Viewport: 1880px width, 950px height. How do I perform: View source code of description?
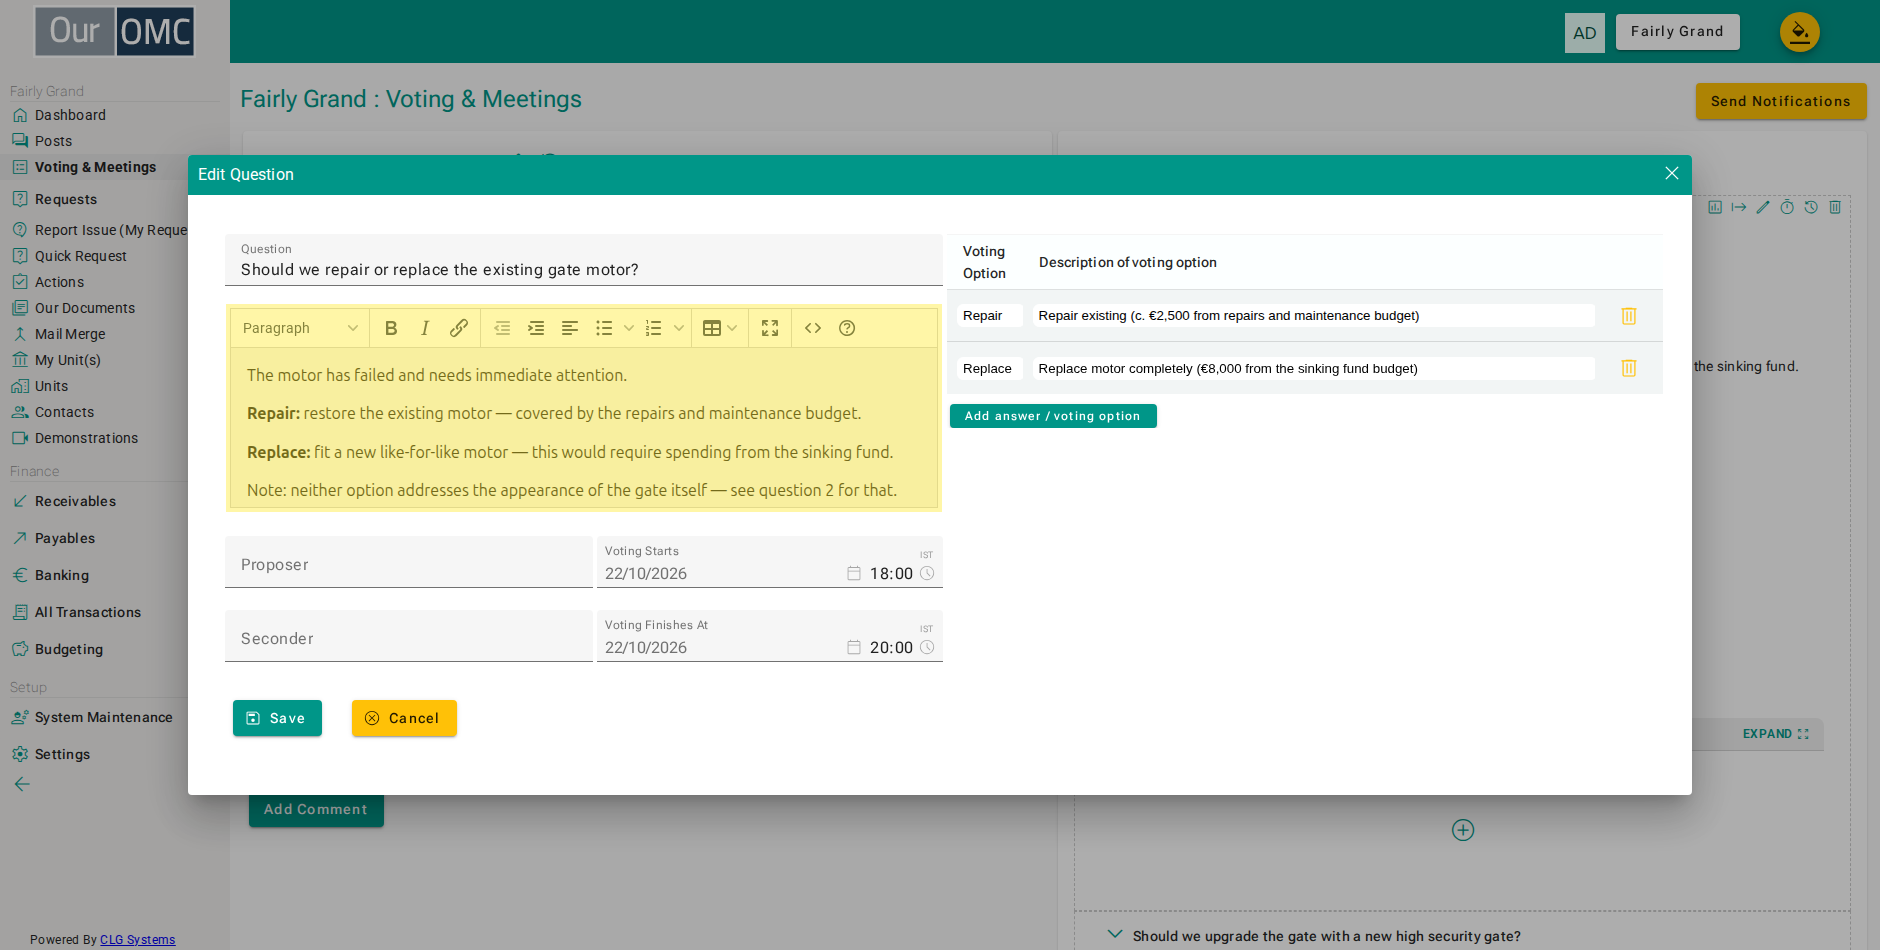click(x=813, y=328)
